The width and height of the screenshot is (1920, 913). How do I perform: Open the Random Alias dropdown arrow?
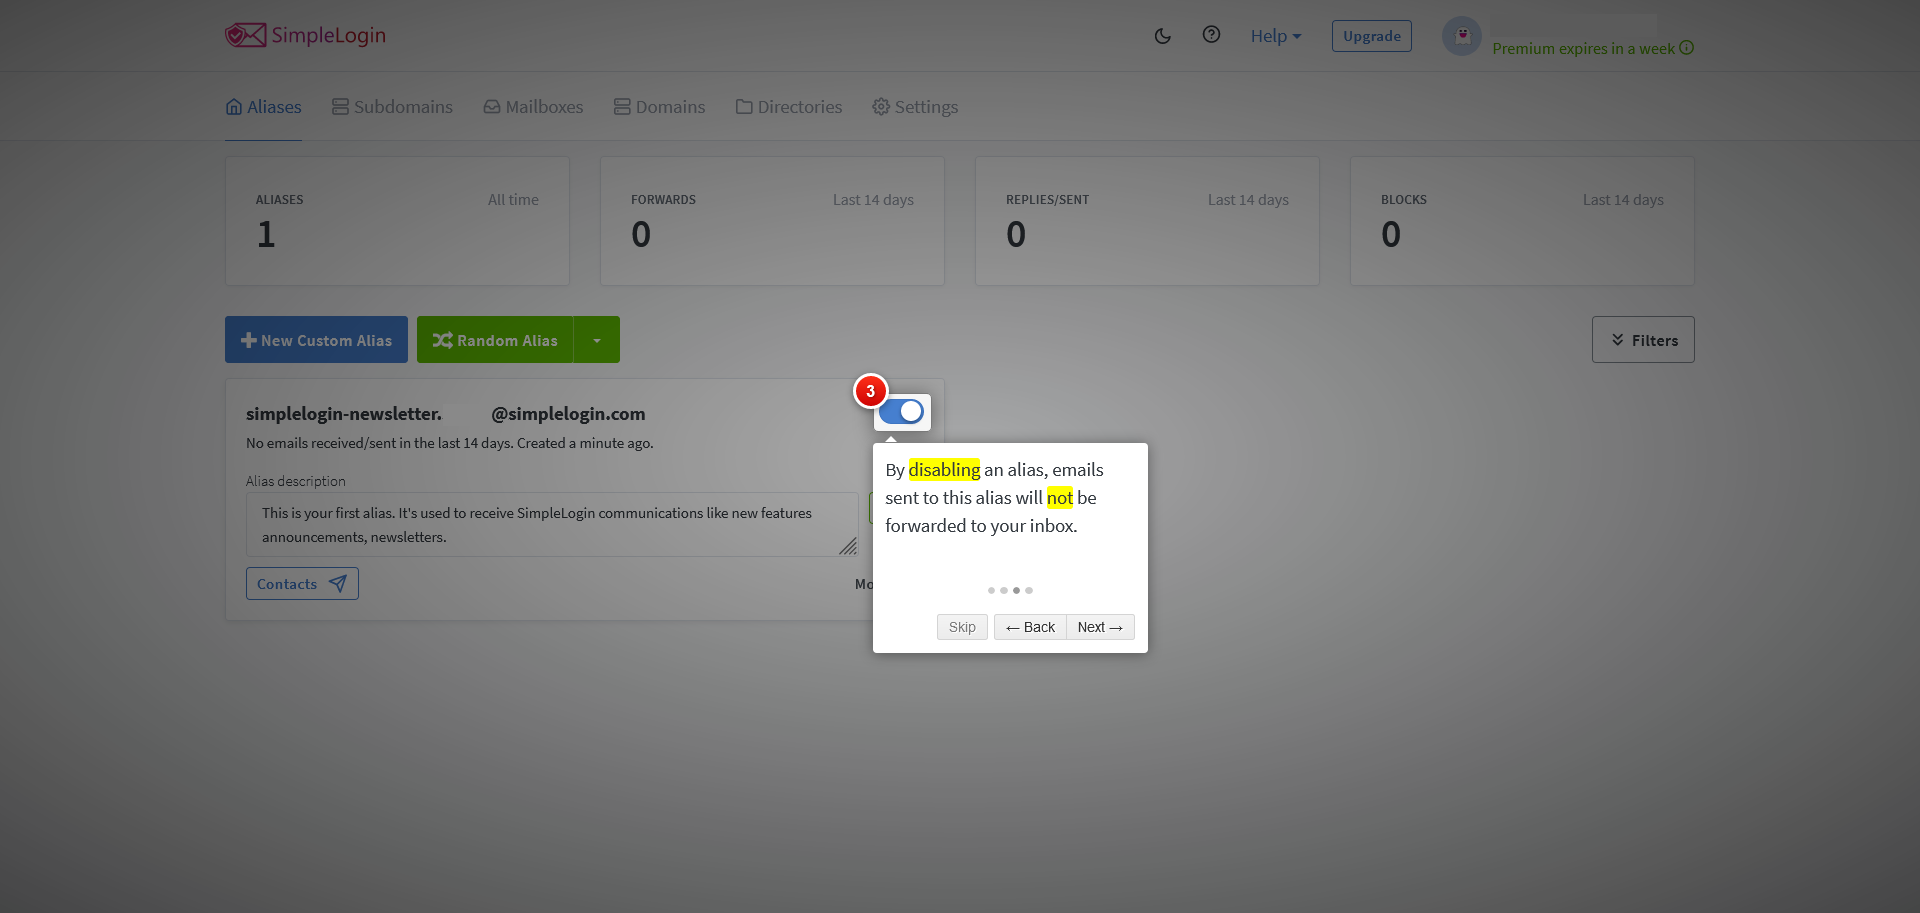pyautogui.click(x=597, y=340)
